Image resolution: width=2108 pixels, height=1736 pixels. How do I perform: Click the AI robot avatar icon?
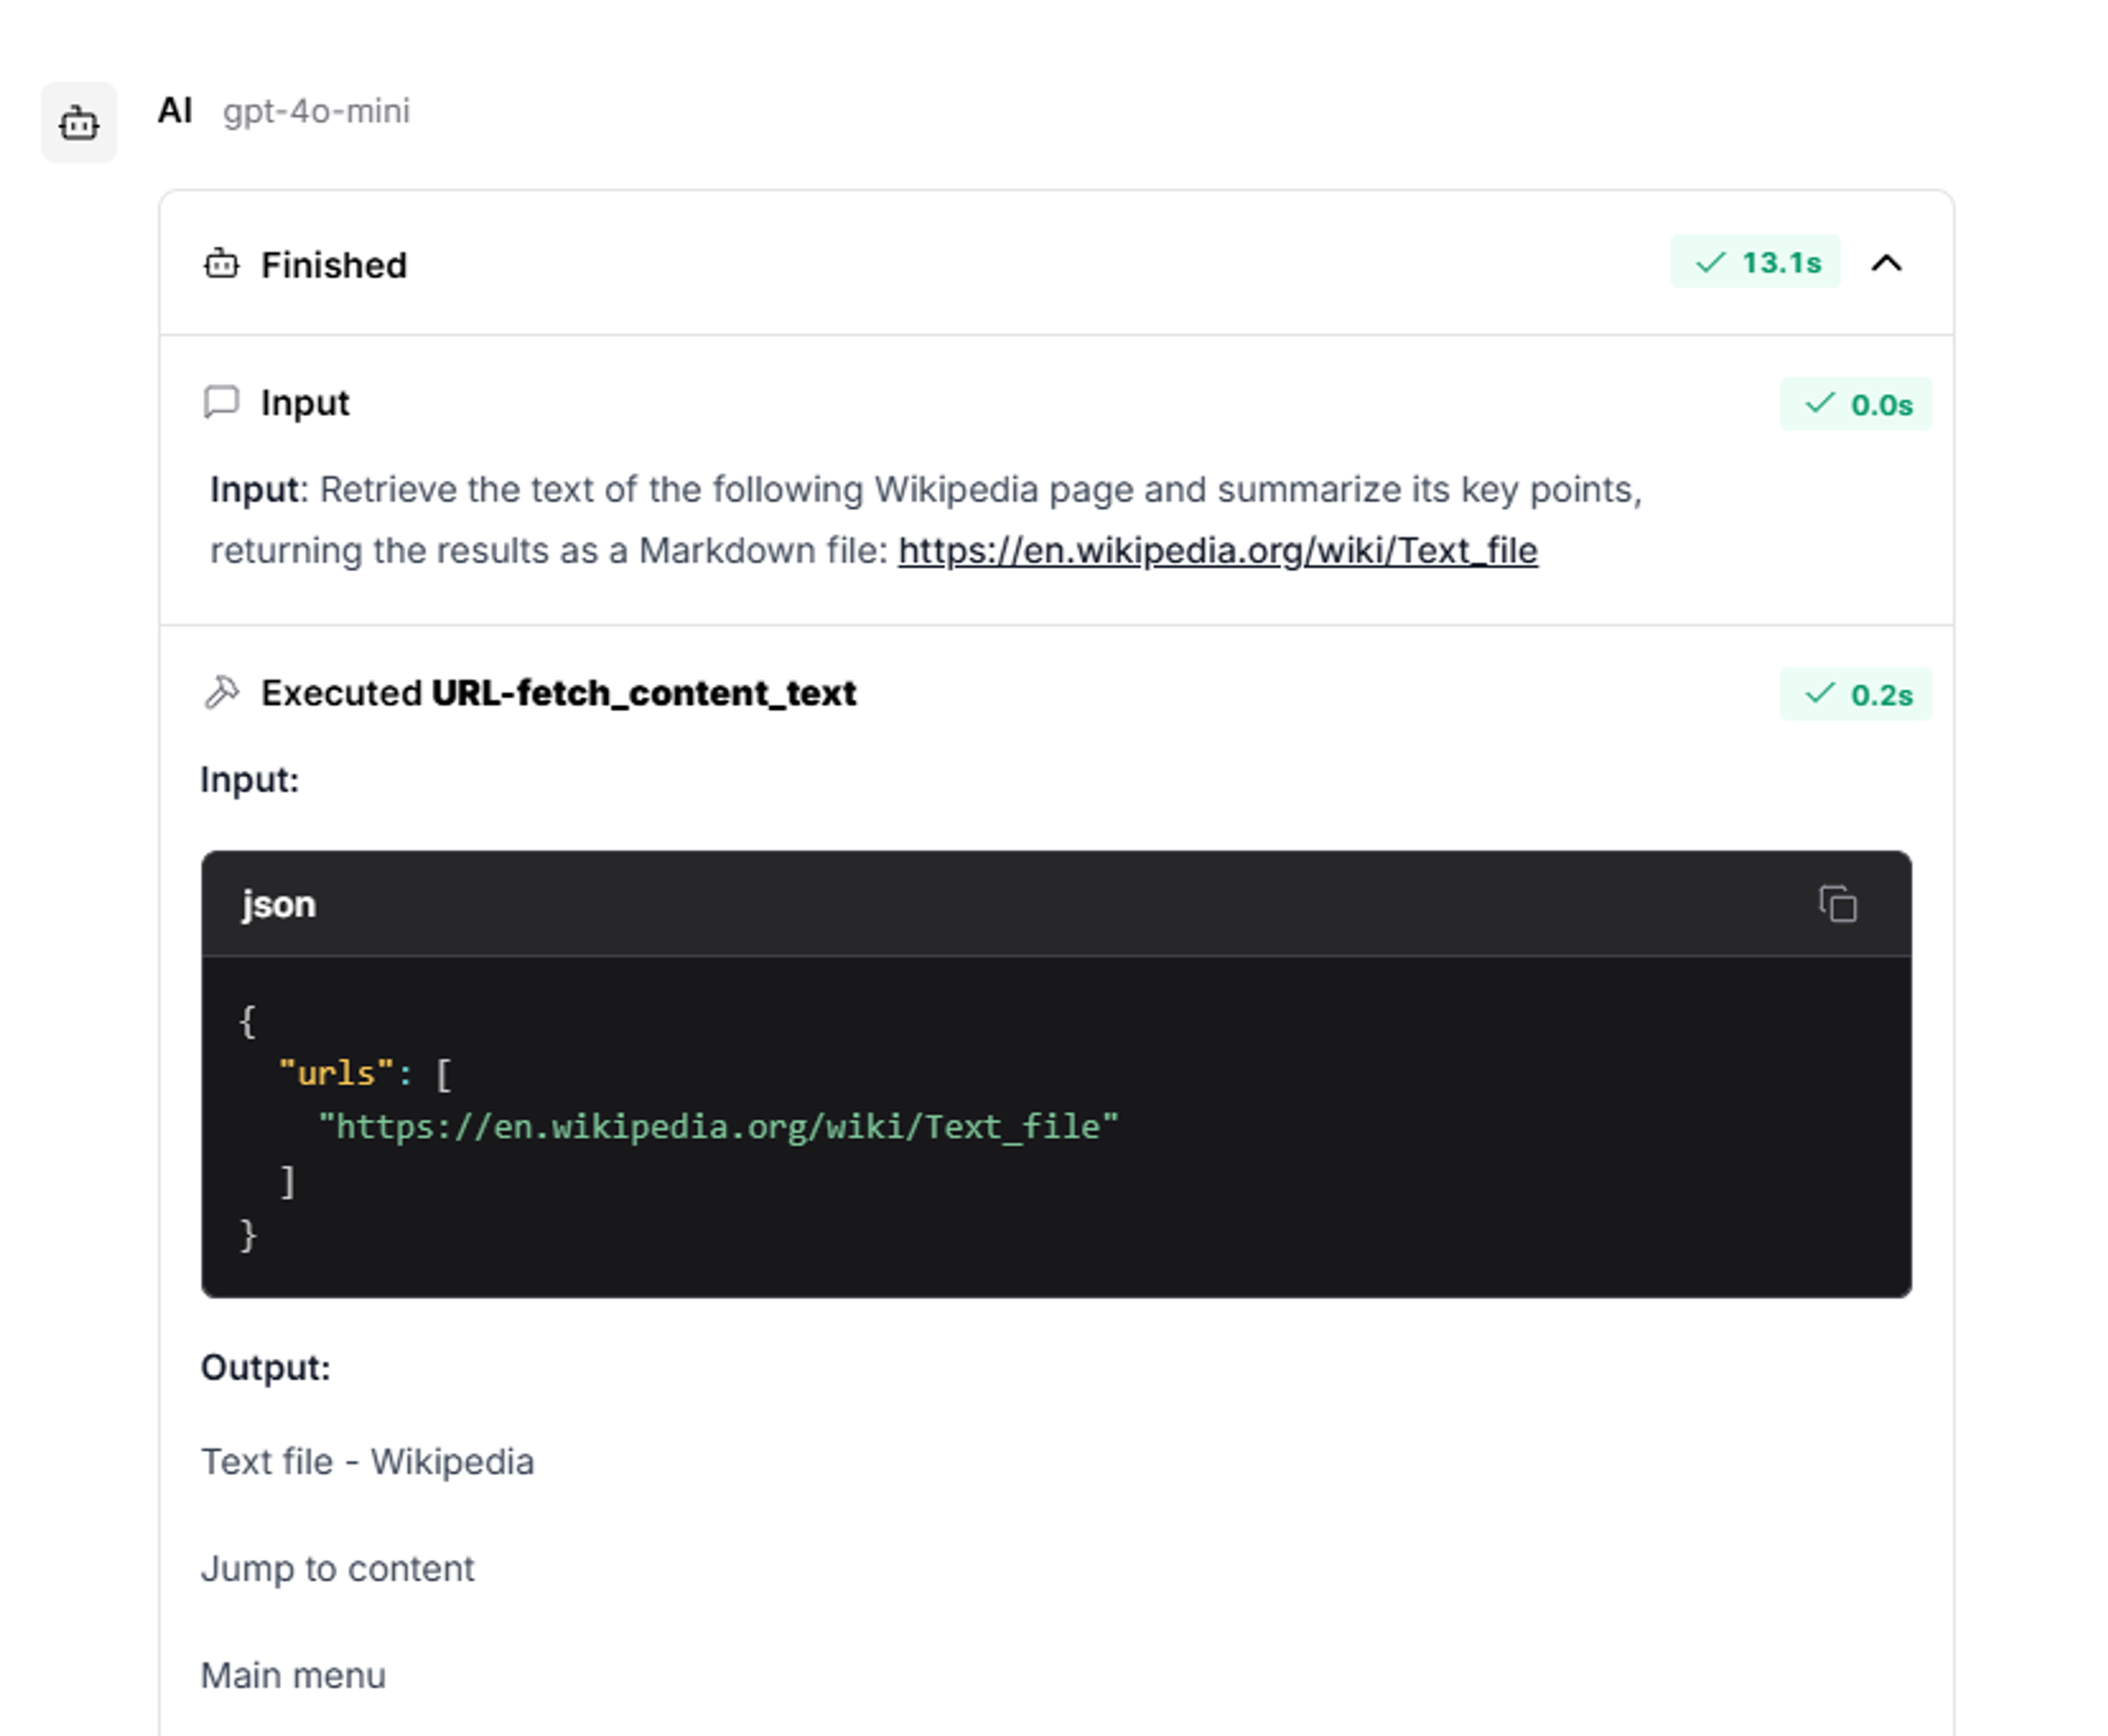[x=79, y=122]
